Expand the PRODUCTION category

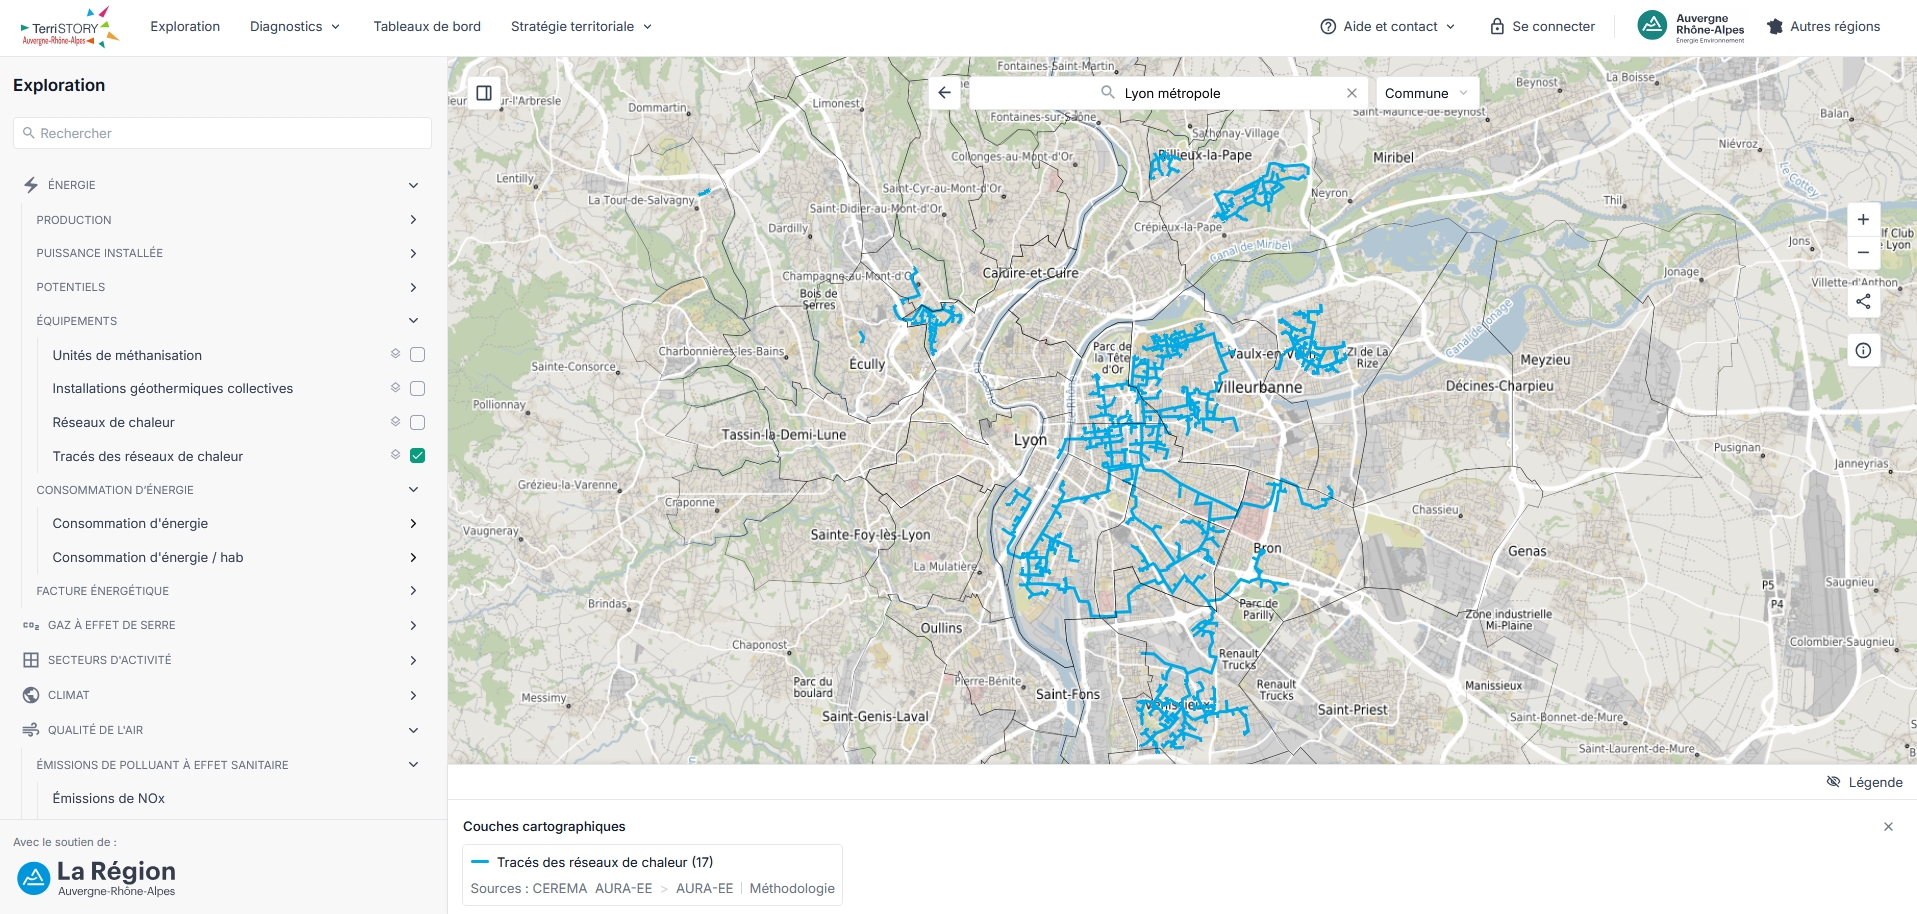[x=226, y=220]
